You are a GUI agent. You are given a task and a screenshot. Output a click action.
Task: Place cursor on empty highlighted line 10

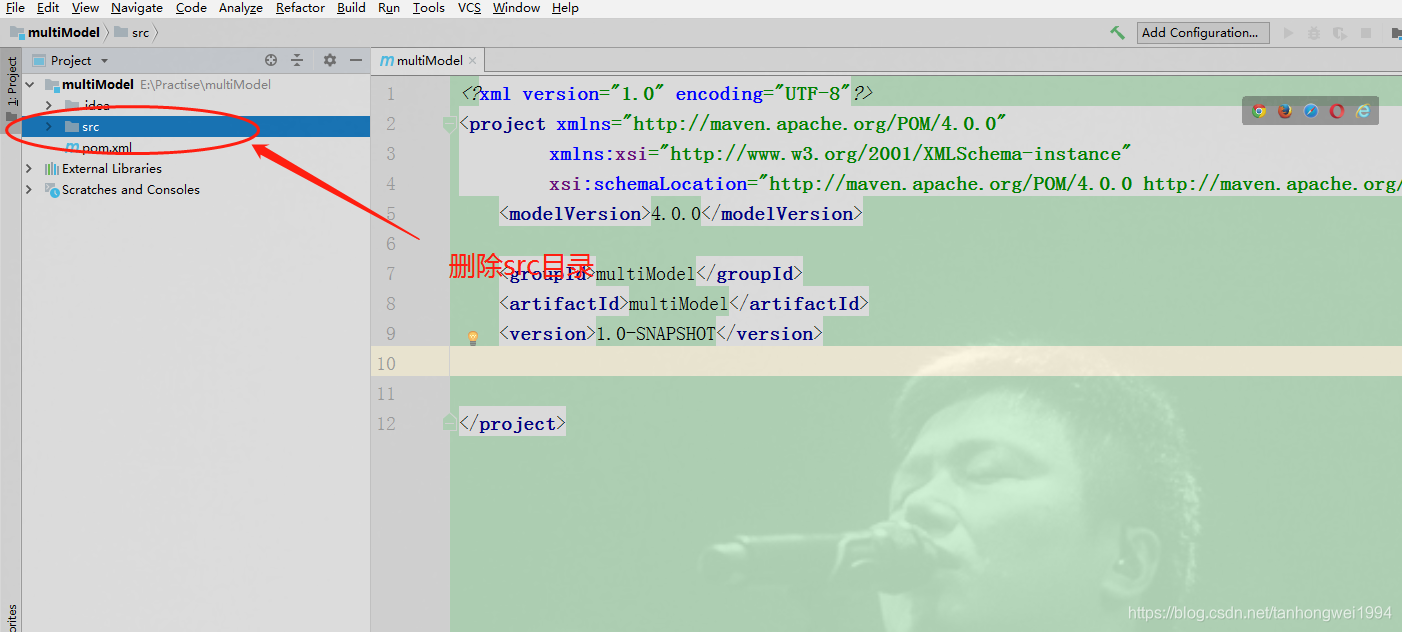(x=926, y=362)
